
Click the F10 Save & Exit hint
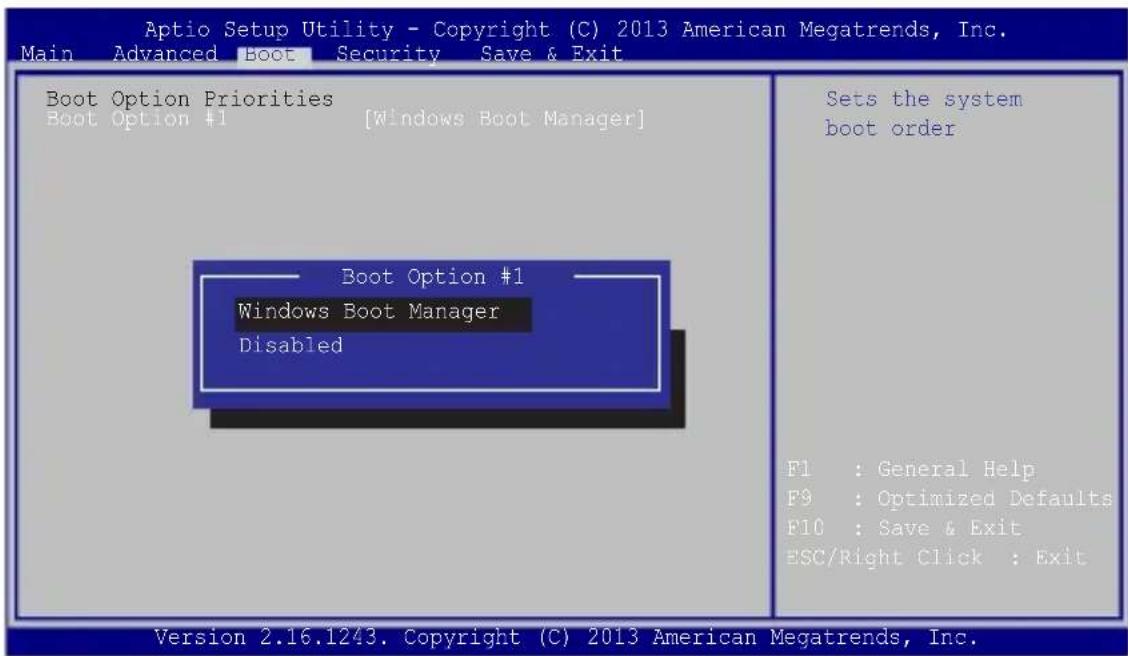(904, 528)
